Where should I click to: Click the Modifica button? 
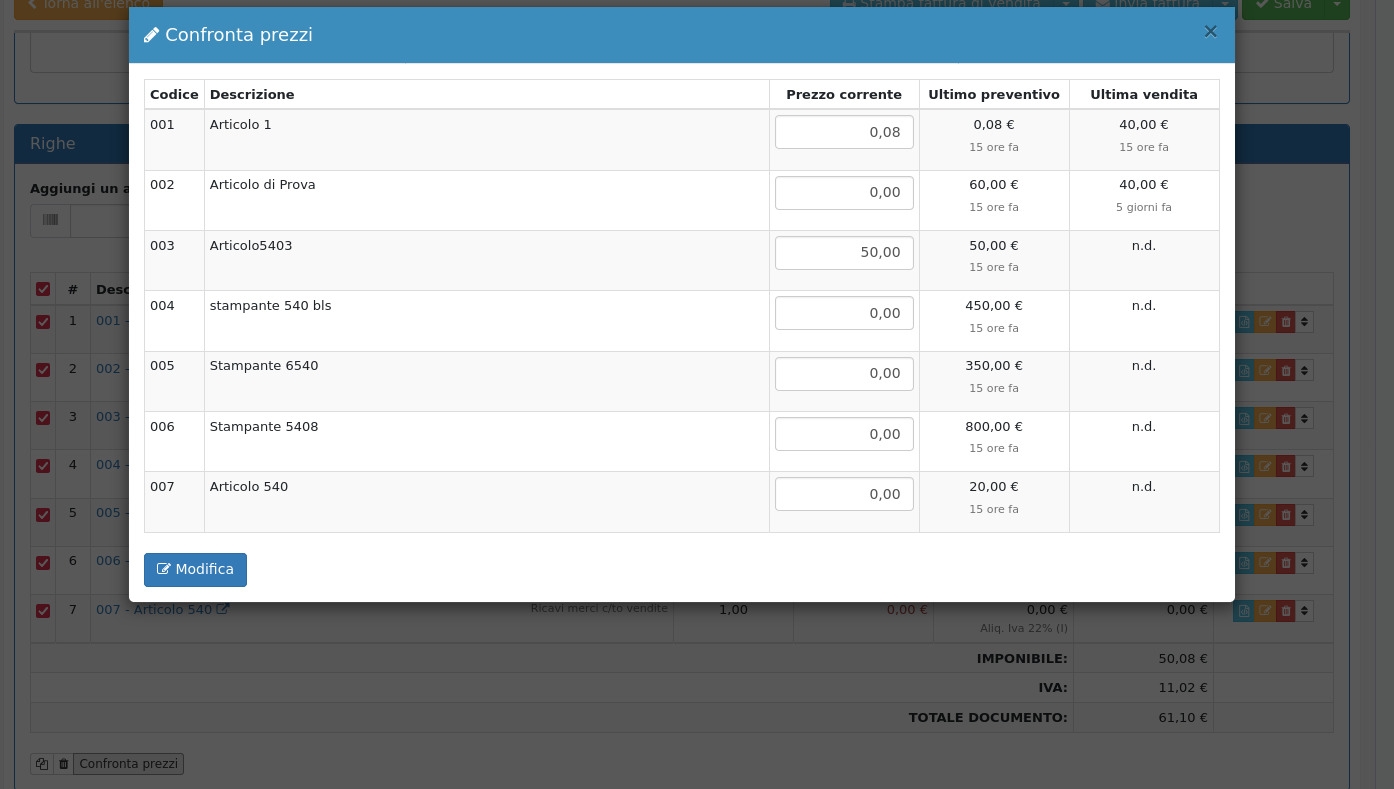click(x=195, y=570)
